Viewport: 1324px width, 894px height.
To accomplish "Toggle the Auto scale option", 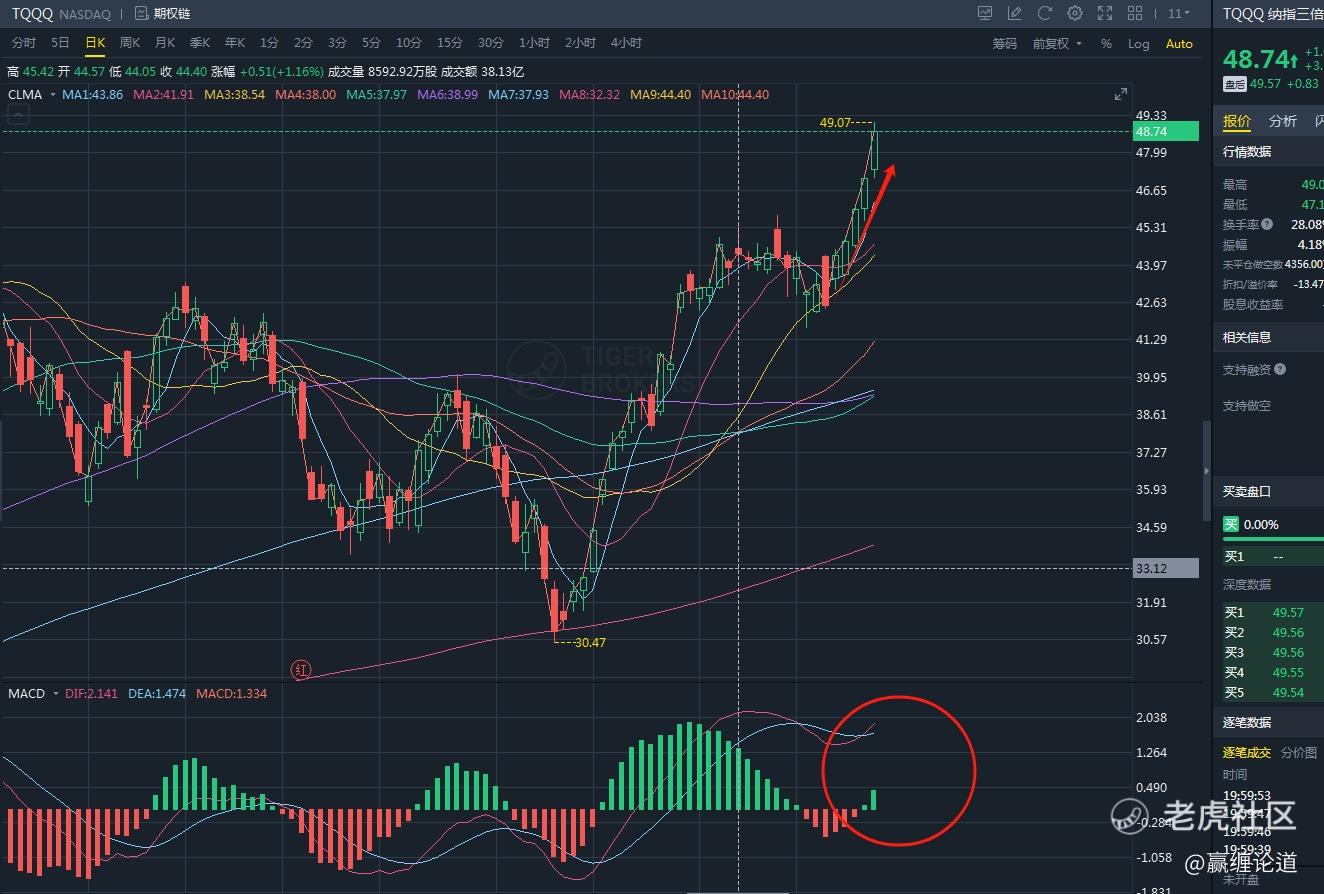I will (1180, 44).
